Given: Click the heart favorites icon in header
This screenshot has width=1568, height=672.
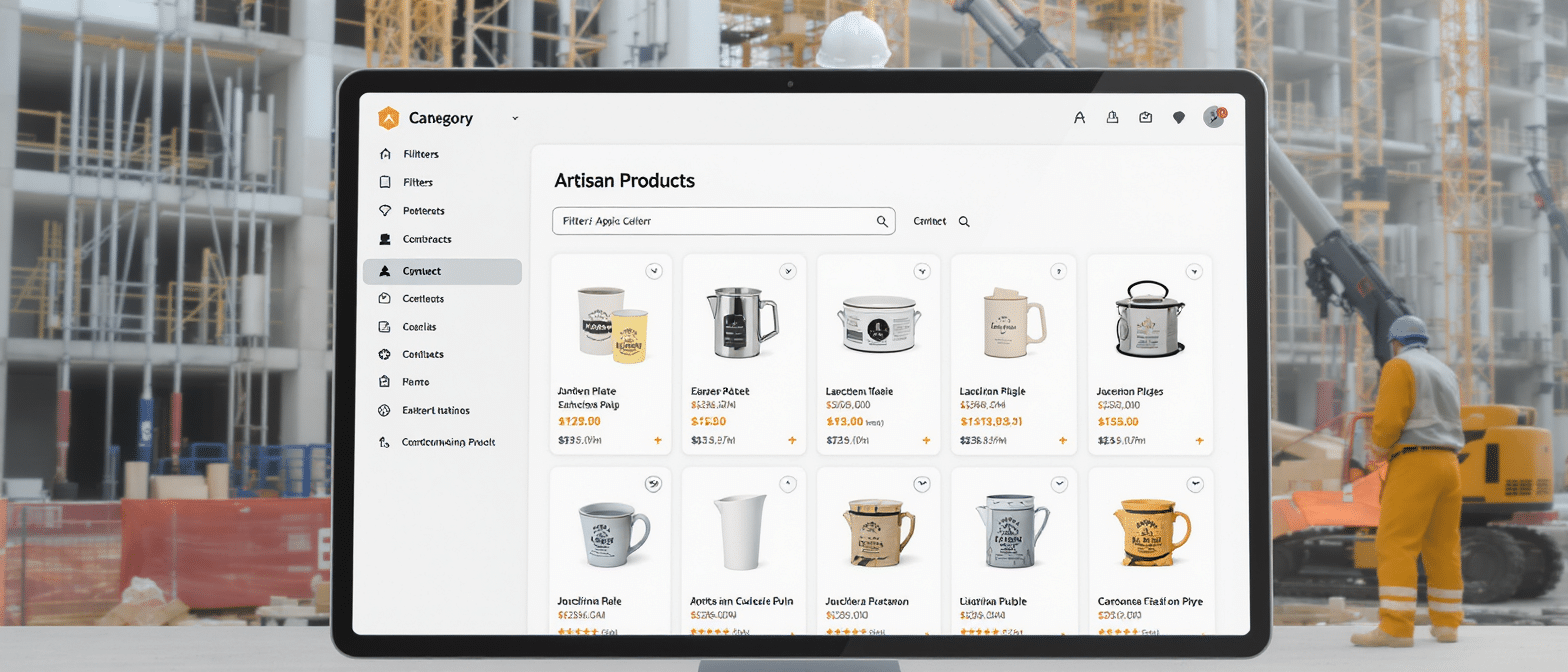Looking at the screenshot, I should point(1179,118).
